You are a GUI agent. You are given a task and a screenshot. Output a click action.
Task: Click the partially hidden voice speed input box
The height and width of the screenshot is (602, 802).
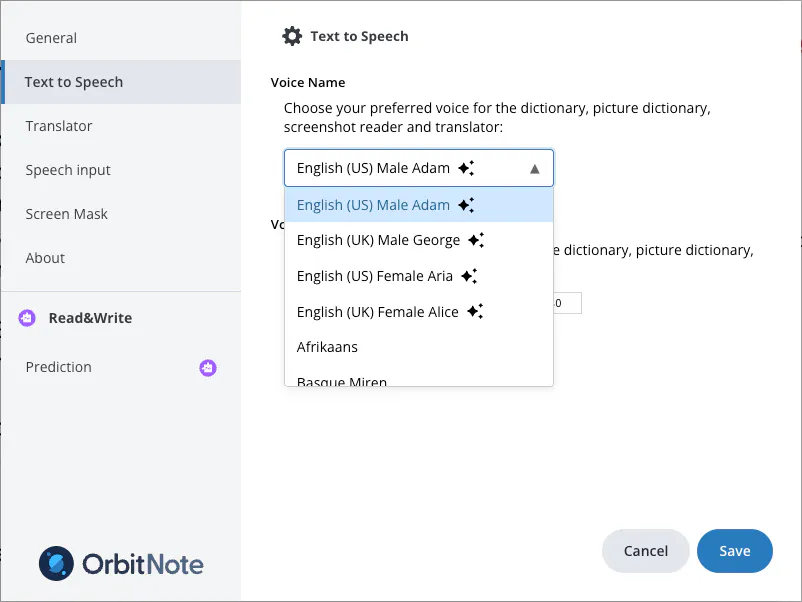(567, 303)
